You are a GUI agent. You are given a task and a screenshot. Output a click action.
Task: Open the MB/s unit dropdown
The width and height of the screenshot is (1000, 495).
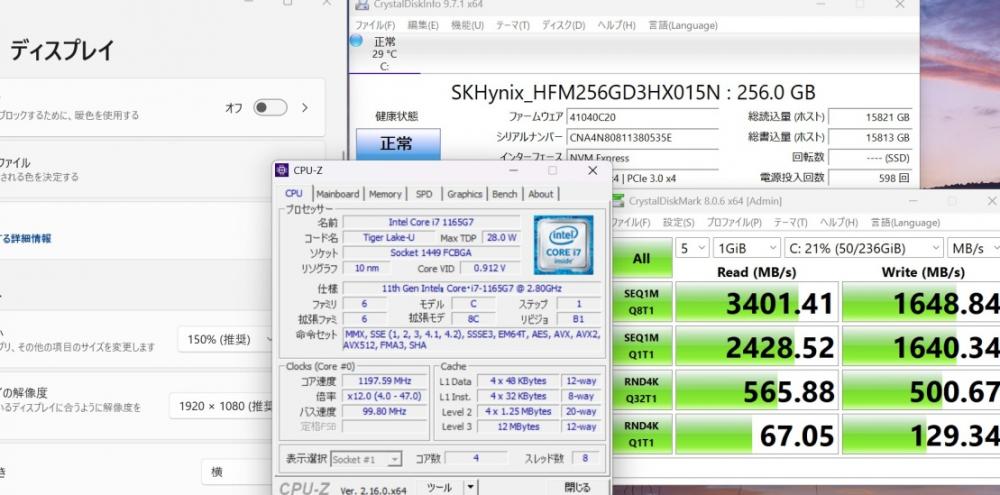coord(974,248)
